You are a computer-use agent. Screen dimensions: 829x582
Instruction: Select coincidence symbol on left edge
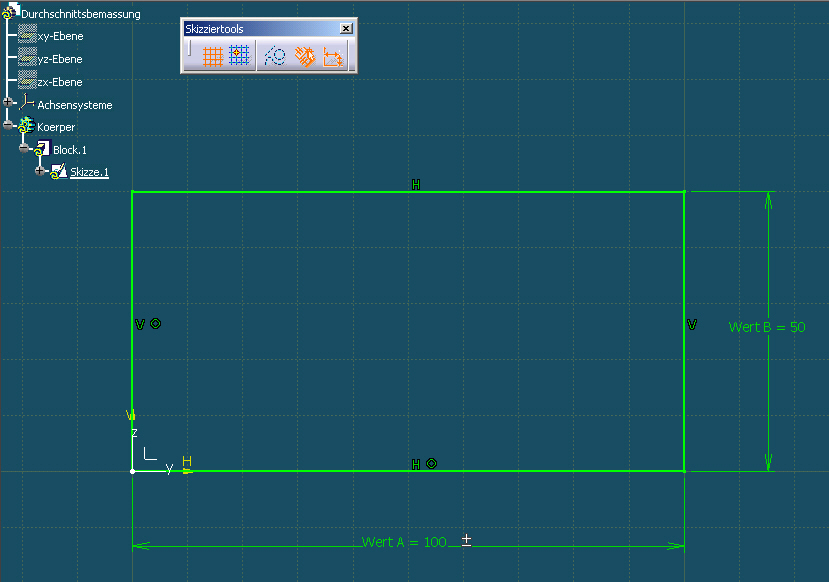(155, 324)
